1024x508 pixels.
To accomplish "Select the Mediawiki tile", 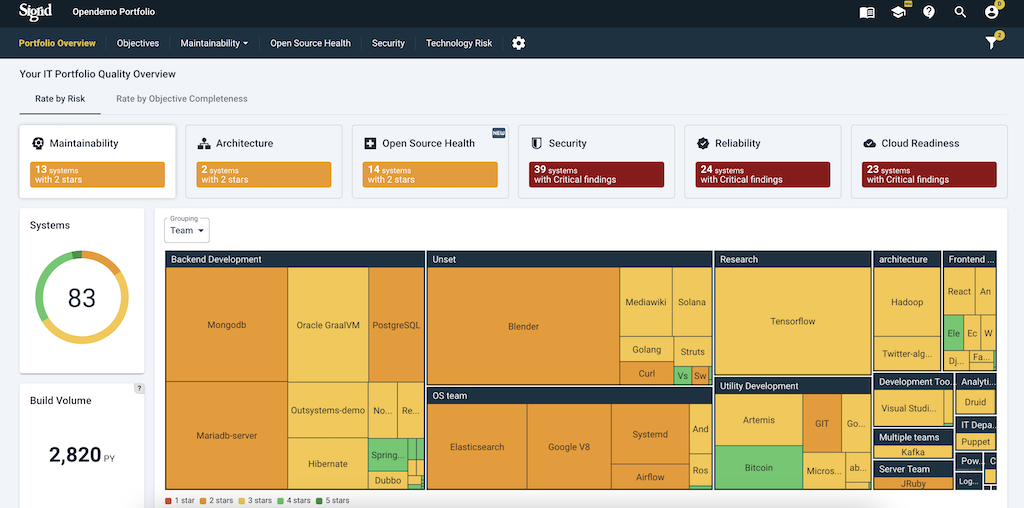I will pyautogui.click(x=646, y=302).
